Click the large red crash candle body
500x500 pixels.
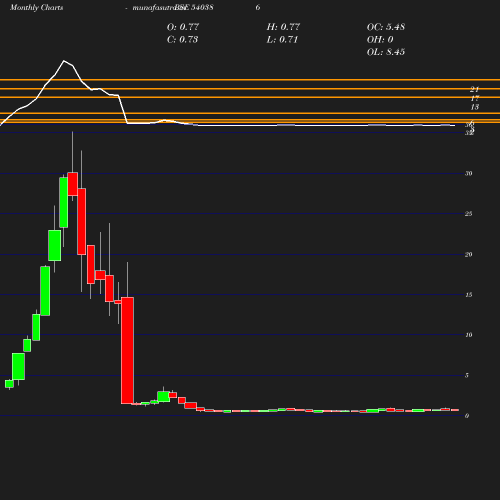coord(127,350)
